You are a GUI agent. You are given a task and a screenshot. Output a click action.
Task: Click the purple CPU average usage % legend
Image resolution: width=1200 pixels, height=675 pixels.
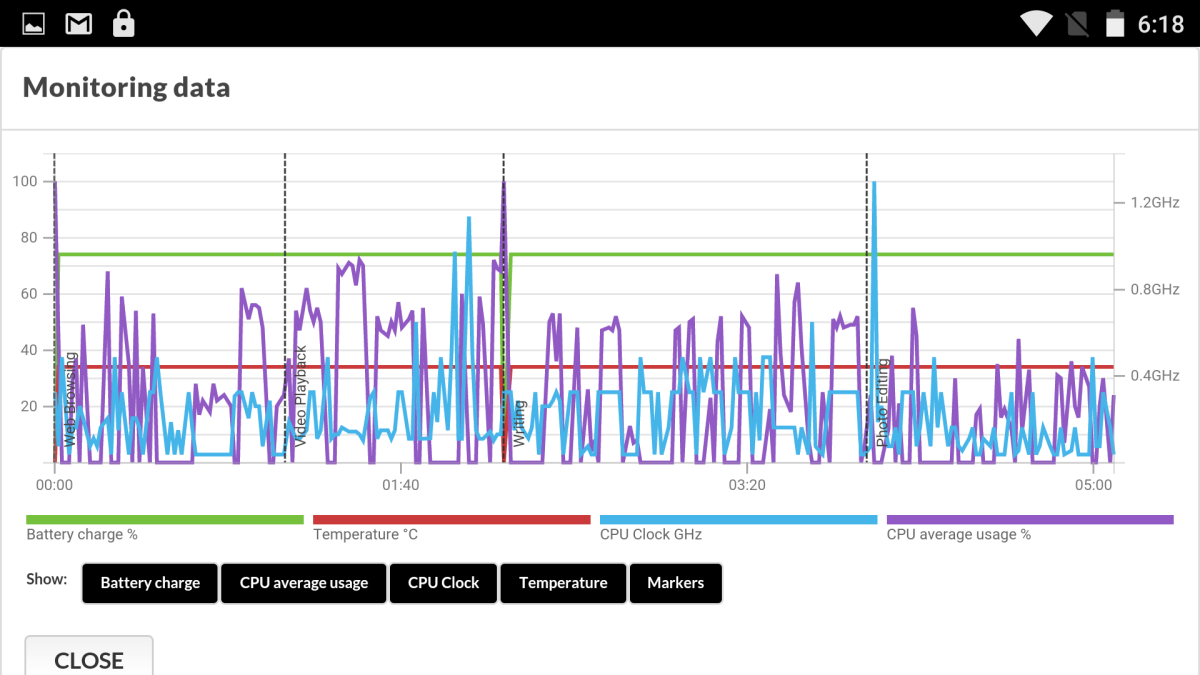click(1030, 520)
